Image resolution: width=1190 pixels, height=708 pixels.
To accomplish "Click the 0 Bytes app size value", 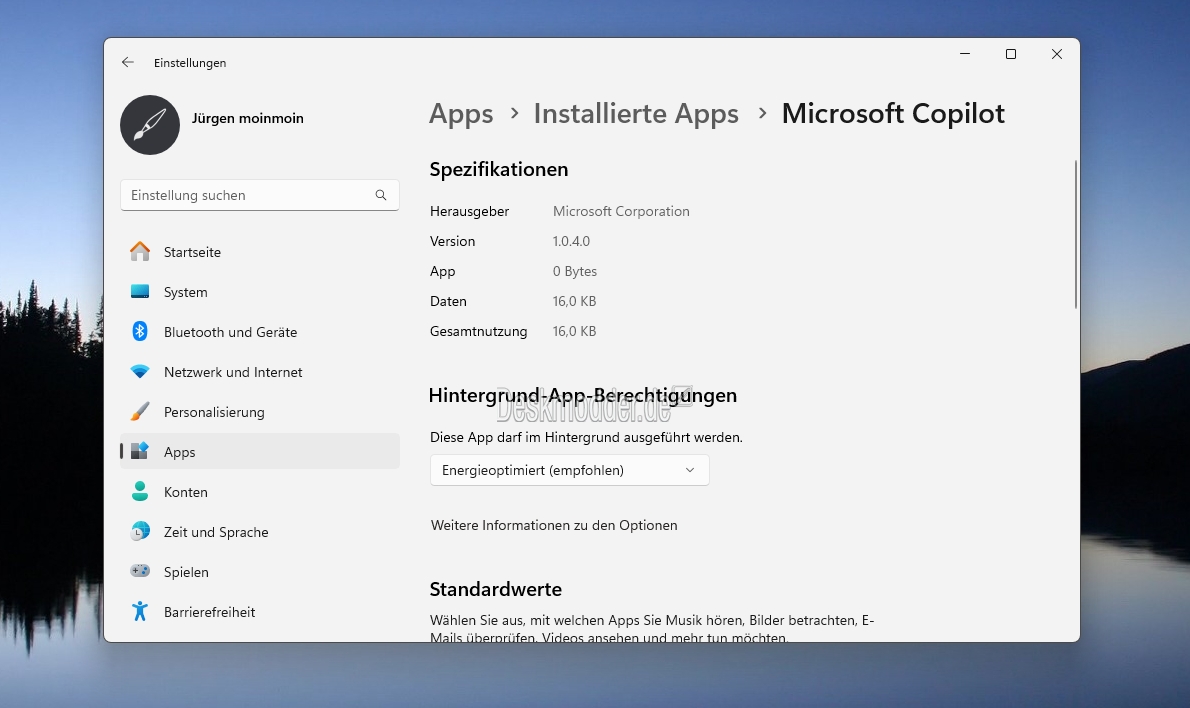I will tap(575, 271).
